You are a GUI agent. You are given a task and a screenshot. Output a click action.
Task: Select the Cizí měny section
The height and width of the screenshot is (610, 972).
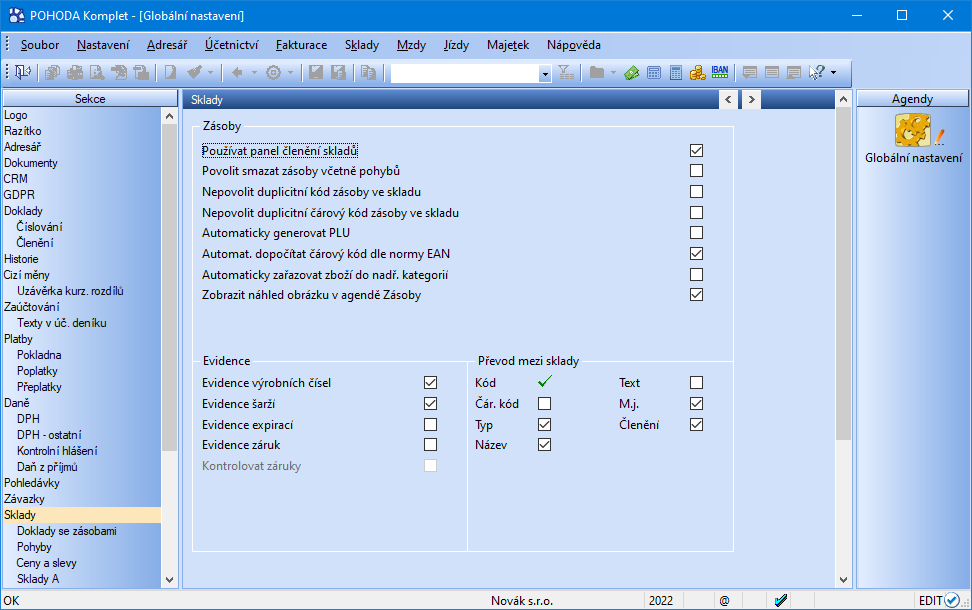27,275
